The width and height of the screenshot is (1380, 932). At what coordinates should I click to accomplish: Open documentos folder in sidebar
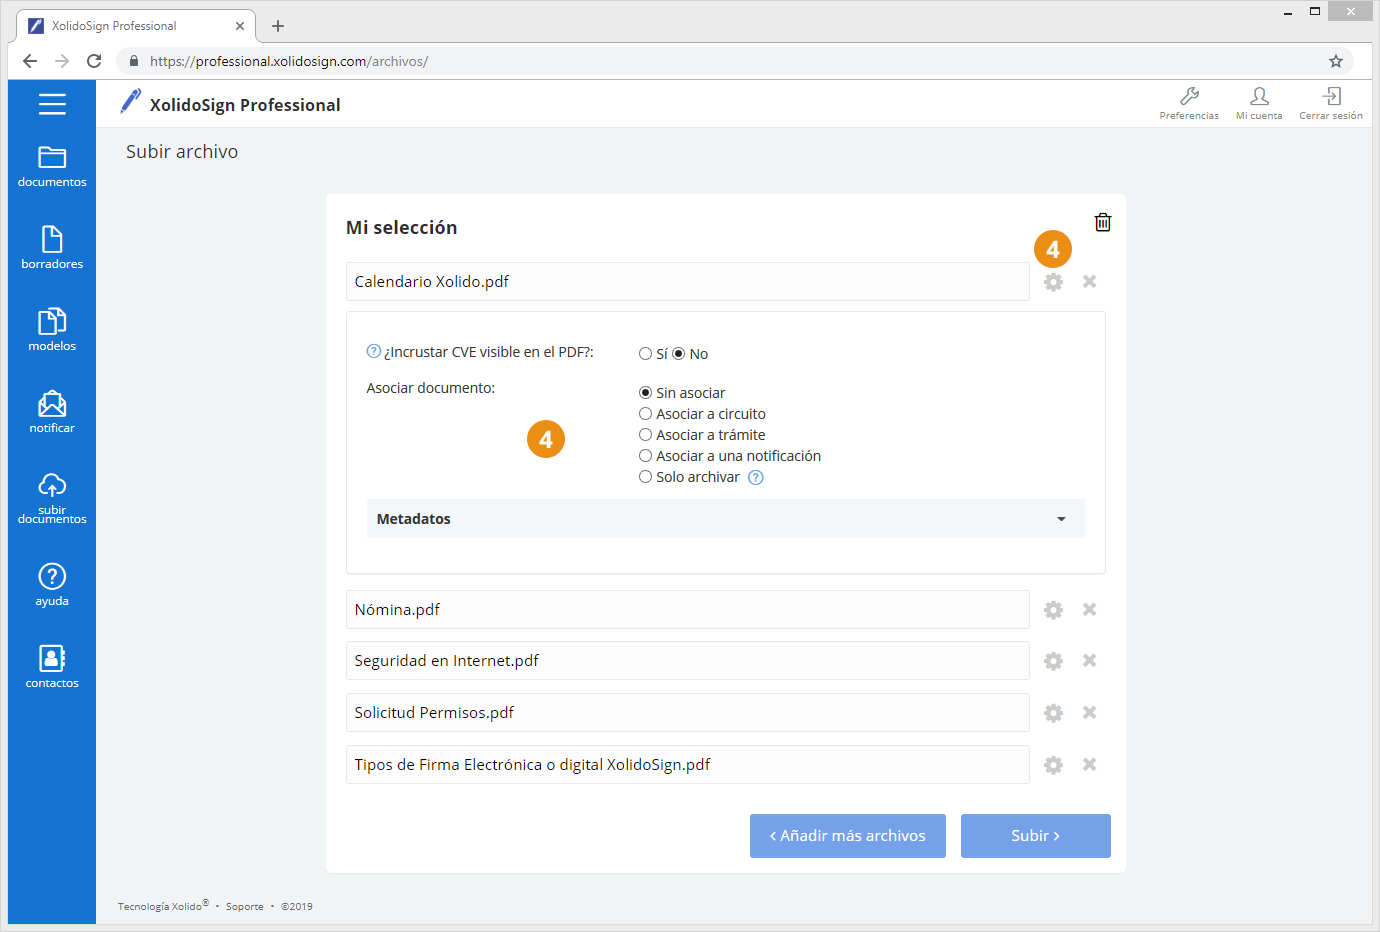point(52,167)
